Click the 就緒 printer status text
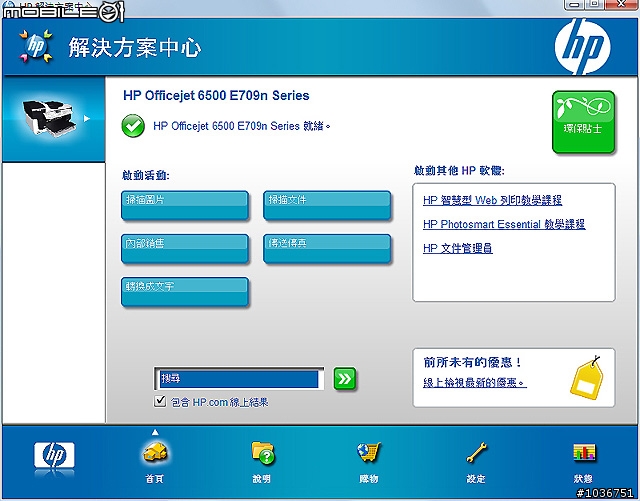 (x=316, y=126)
